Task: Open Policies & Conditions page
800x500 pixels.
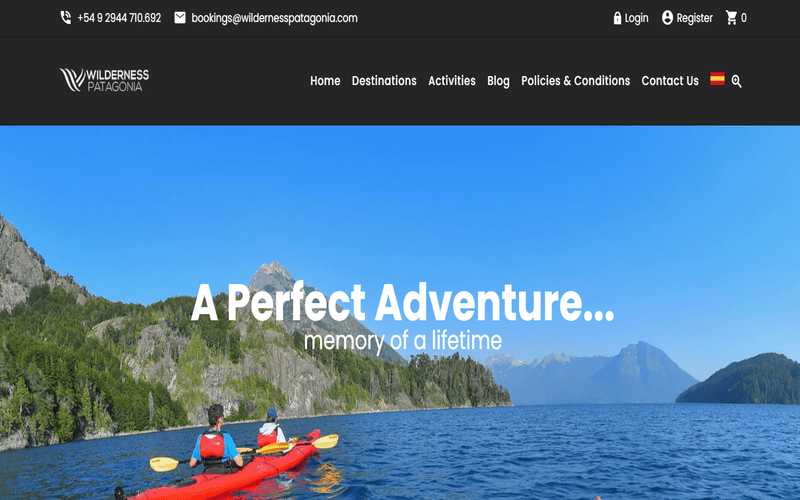Action: 575,81
